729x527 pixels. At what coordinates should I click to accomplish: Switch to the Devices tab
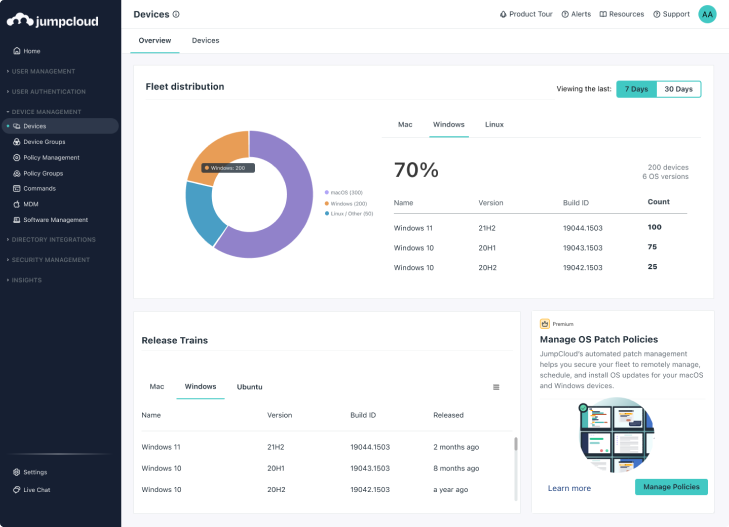205,40
